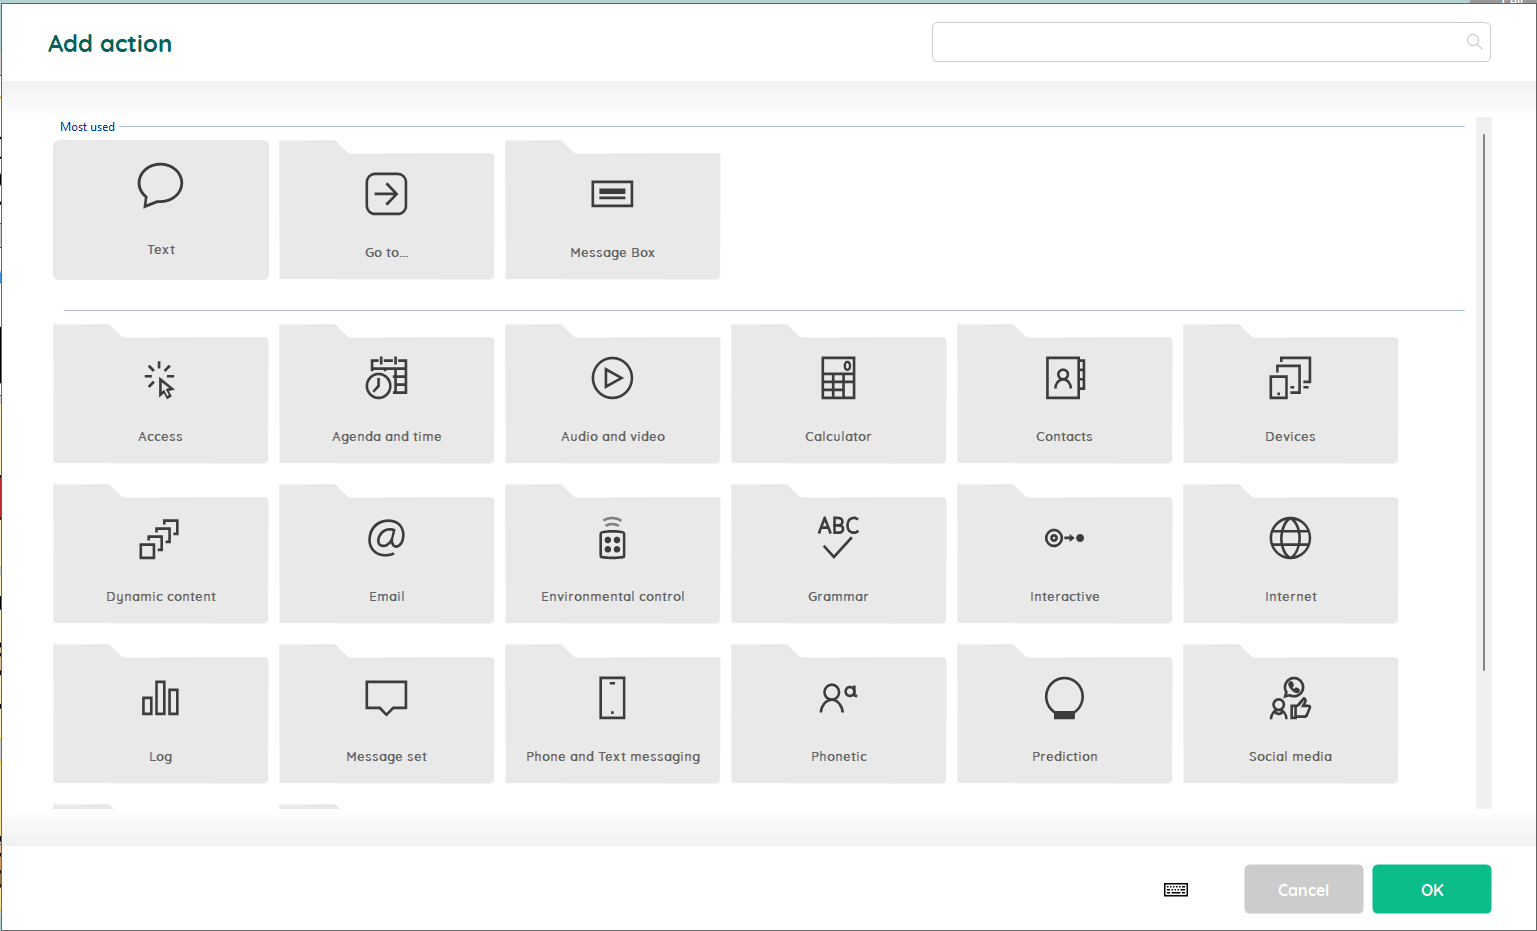Open the Devices category folder

(x=1291, y=394)
